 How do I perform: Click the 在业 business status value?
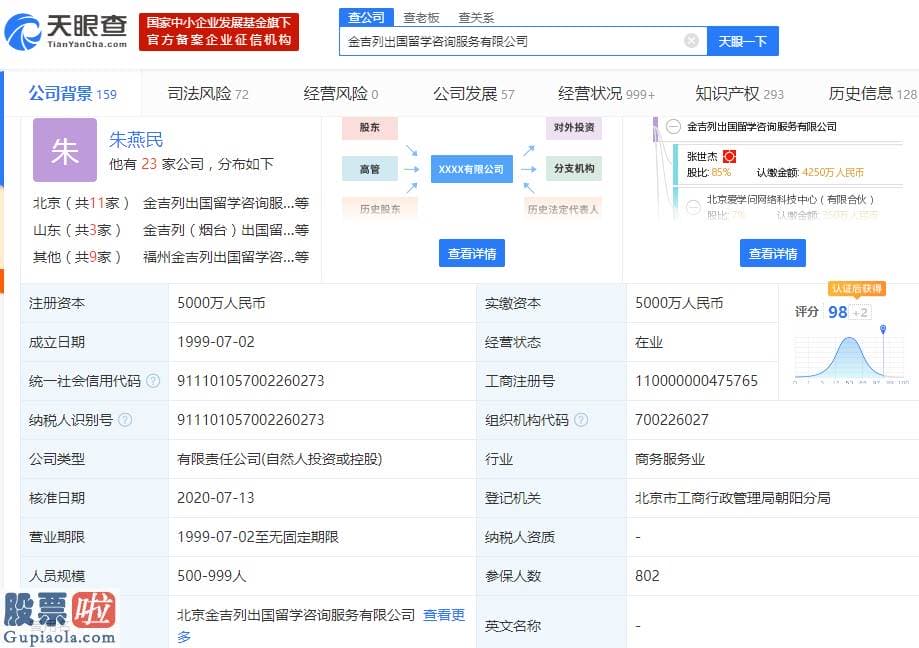pyautogui.click(x=648, y=342)
